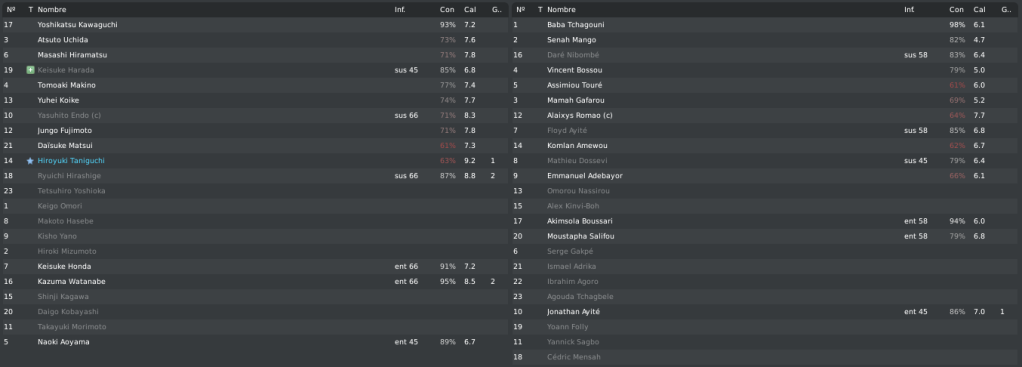Select Yasuhito Endo captain row

point(255,115)
